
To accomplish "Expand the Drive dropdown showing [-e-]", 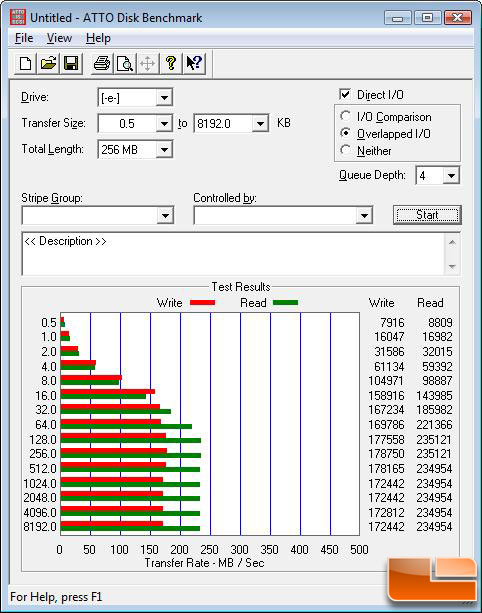I will coord(164,97).
